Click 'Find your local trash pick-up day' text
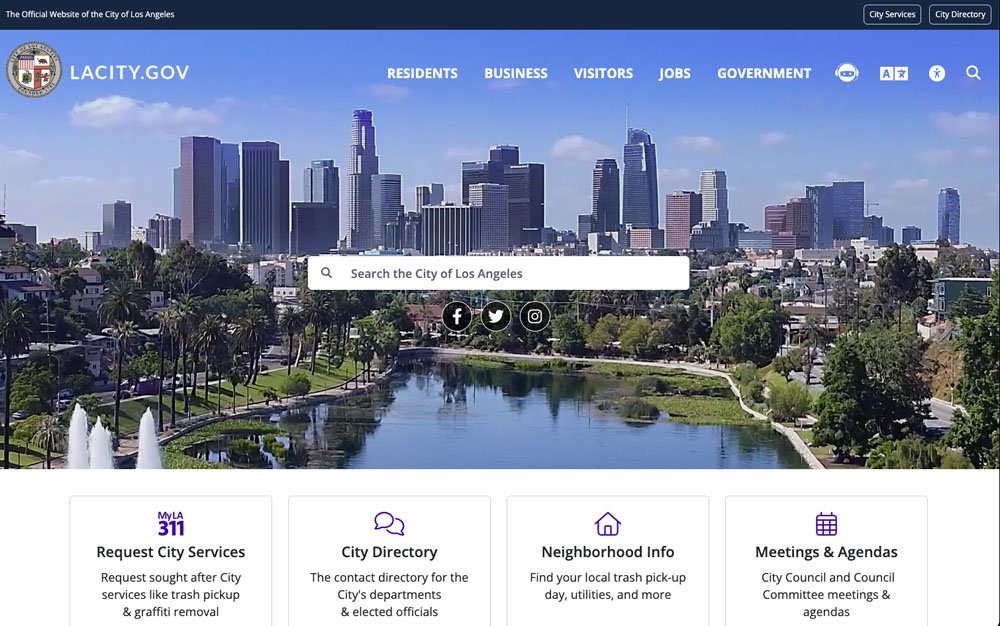Image resolution: width=1000 pixels, height=626 pixels. click(x=608, y=586)
